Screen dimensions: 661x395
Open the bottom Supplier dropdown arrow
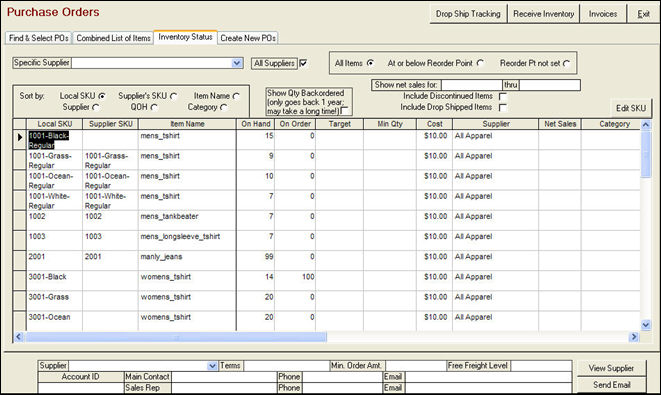click(212, 366)
